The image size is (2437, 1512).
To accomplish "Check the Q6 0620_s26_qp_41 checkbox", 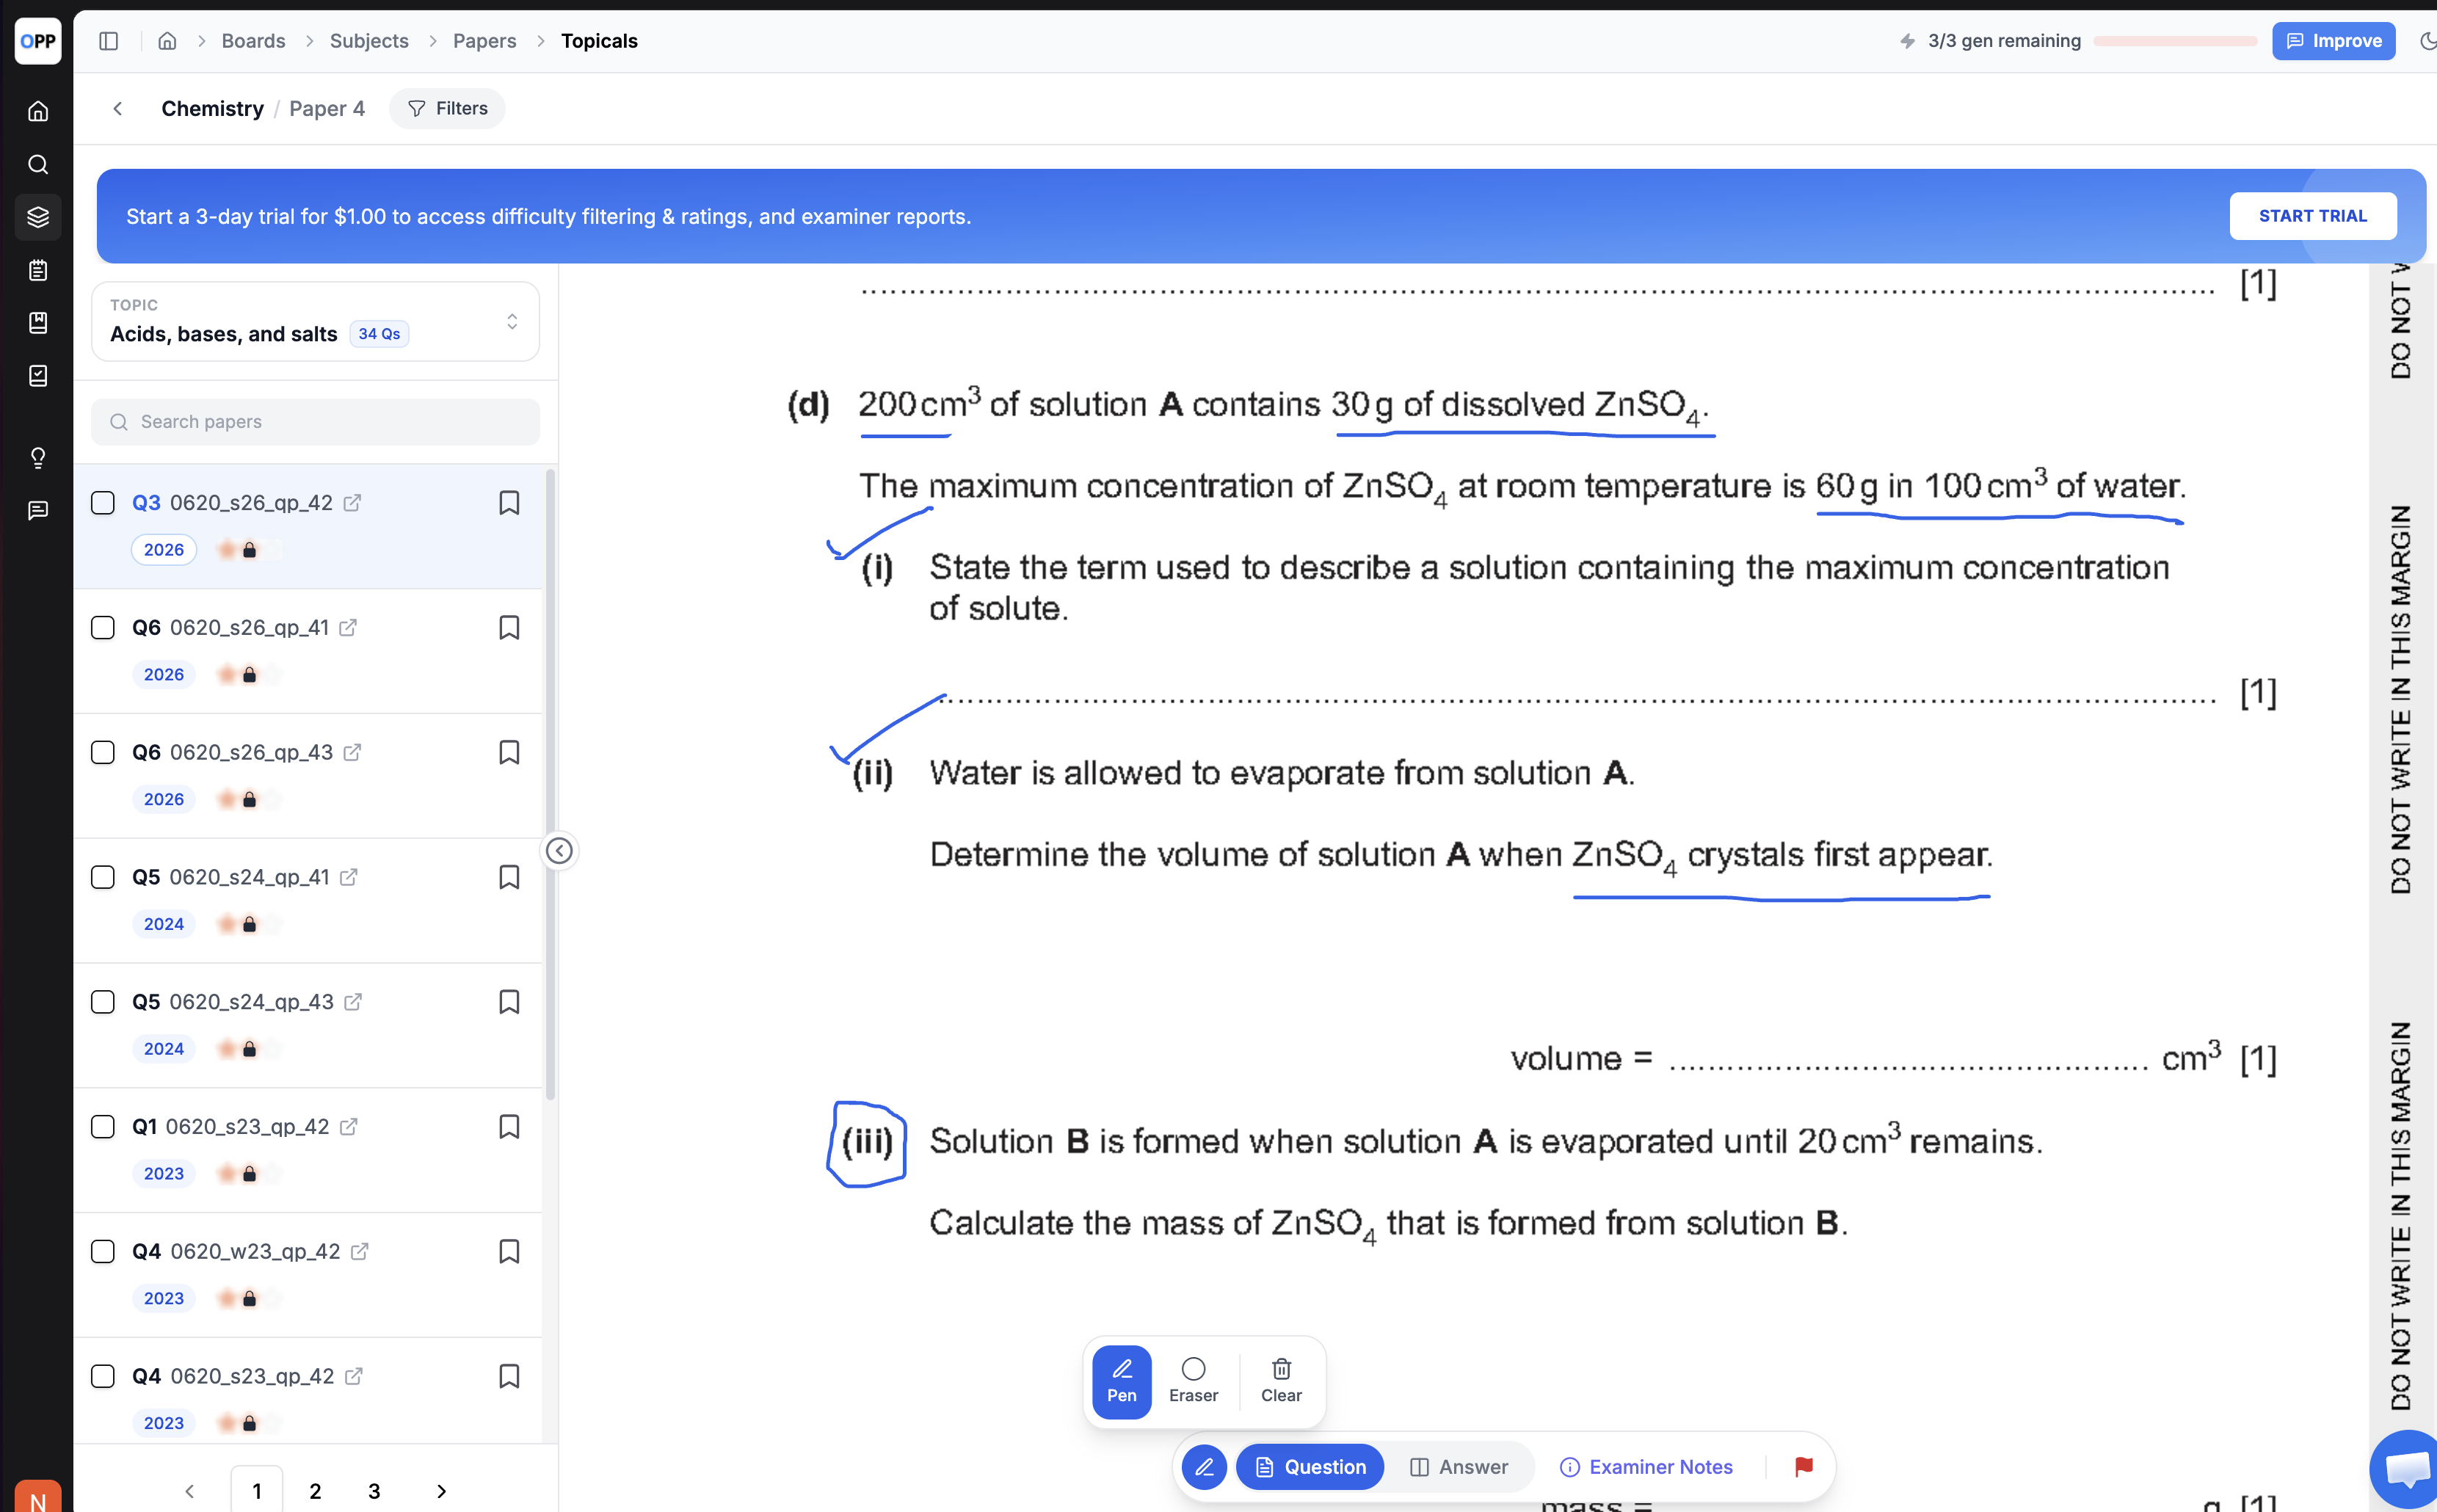I will click(103, 628).
